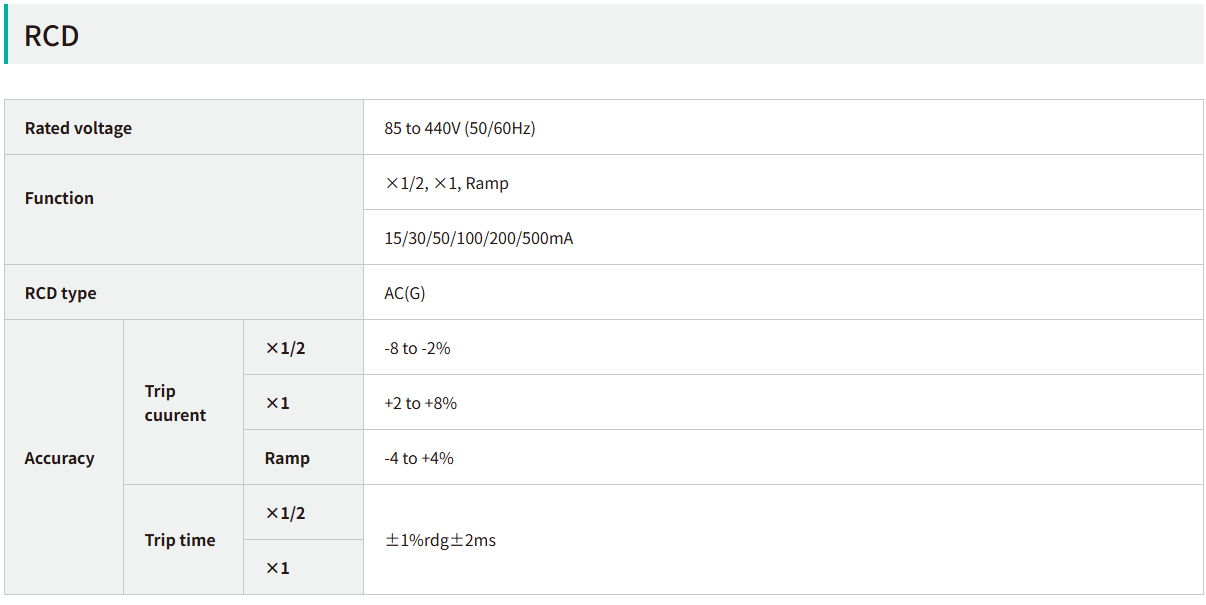
Task: Click the AC(G) value cell
Action: tap(405, 293)
